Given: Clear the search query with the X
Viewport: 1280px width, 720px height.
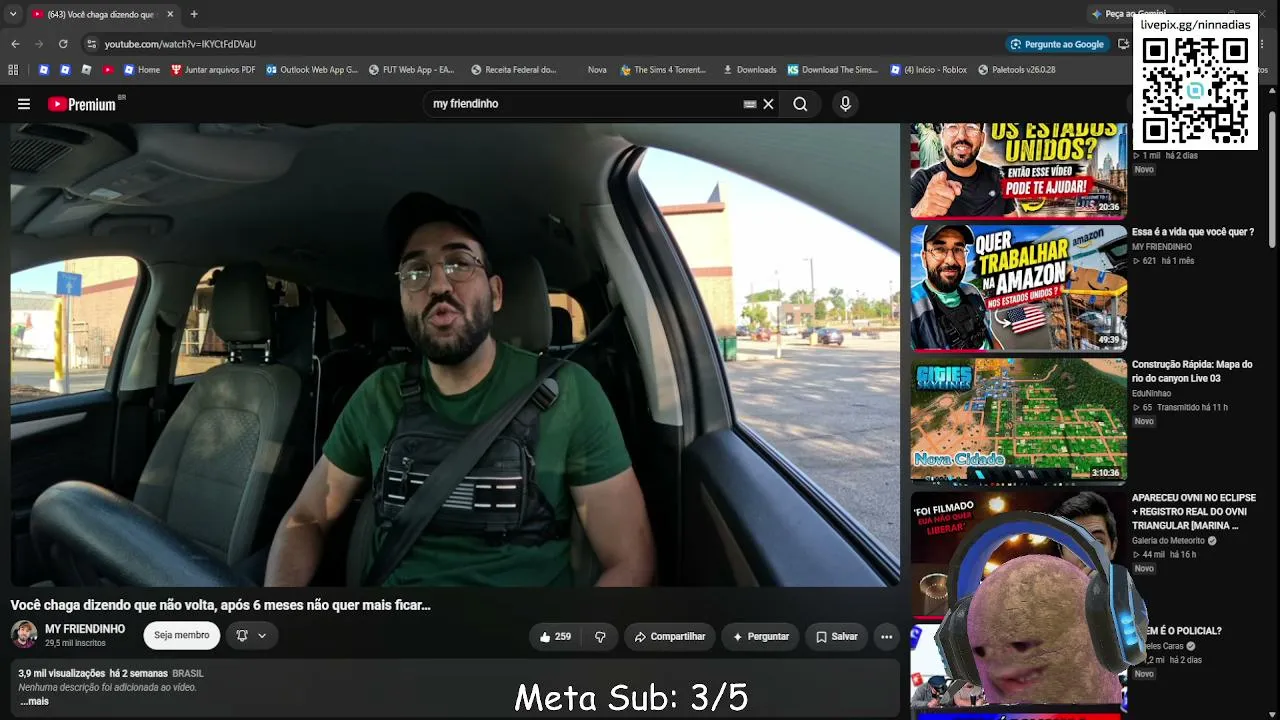Looking at the screenshot, I should tap(768, 104).
